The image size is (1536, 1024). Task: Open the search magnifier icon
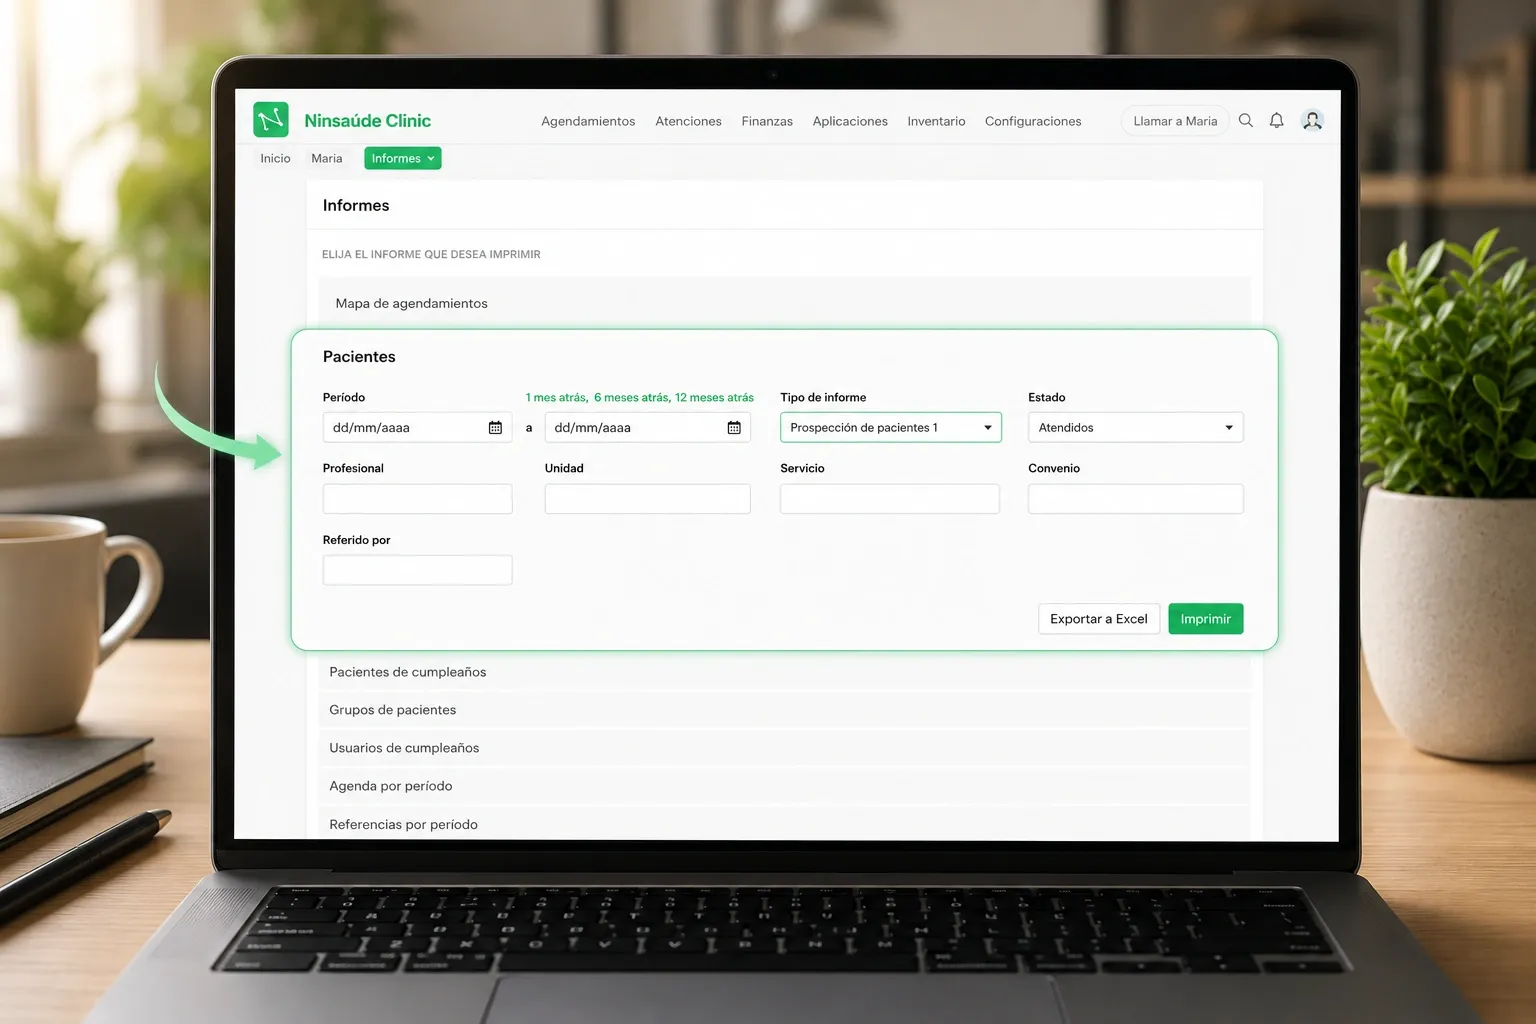tap(1246, 121)
